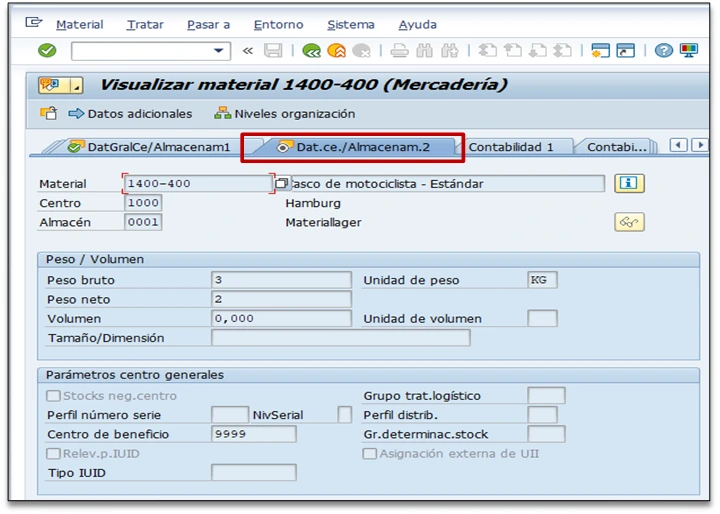Toggle Relev.p.IUID checkbox
720x514 pixels.
53,453
